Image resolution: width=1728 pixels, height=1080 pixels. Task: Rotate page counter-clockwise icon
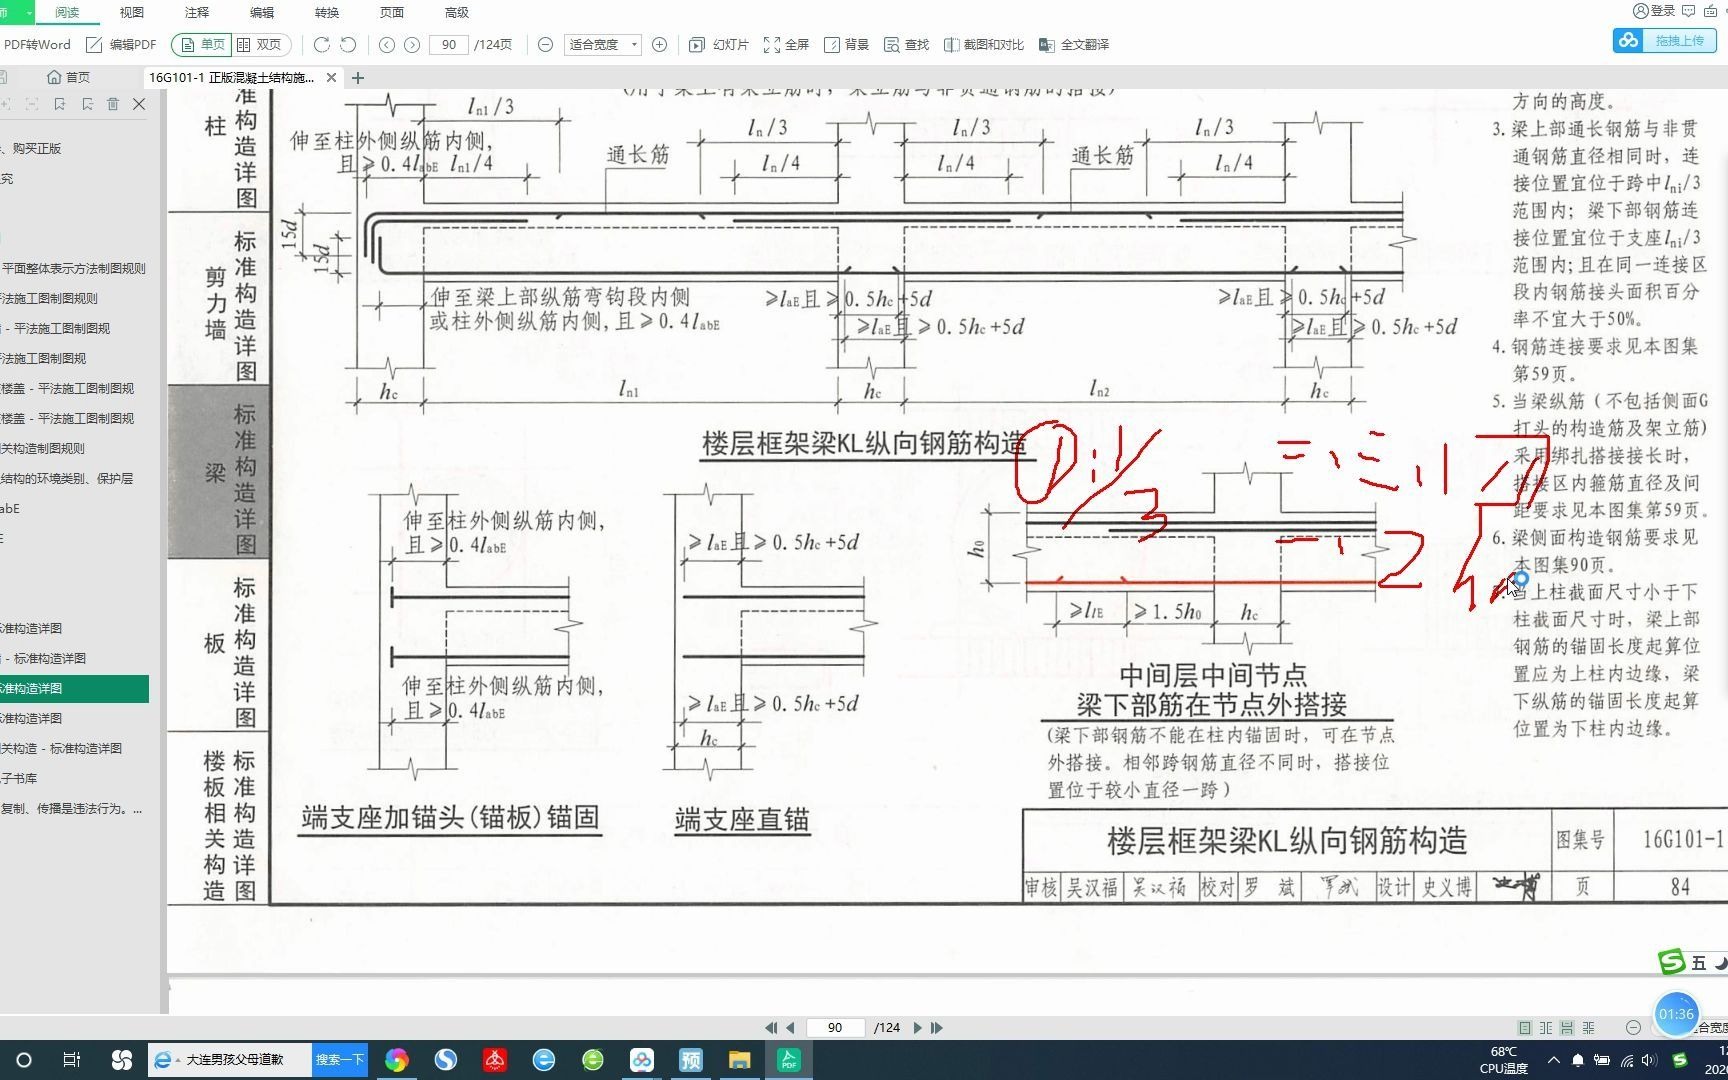tap(348, 44)
